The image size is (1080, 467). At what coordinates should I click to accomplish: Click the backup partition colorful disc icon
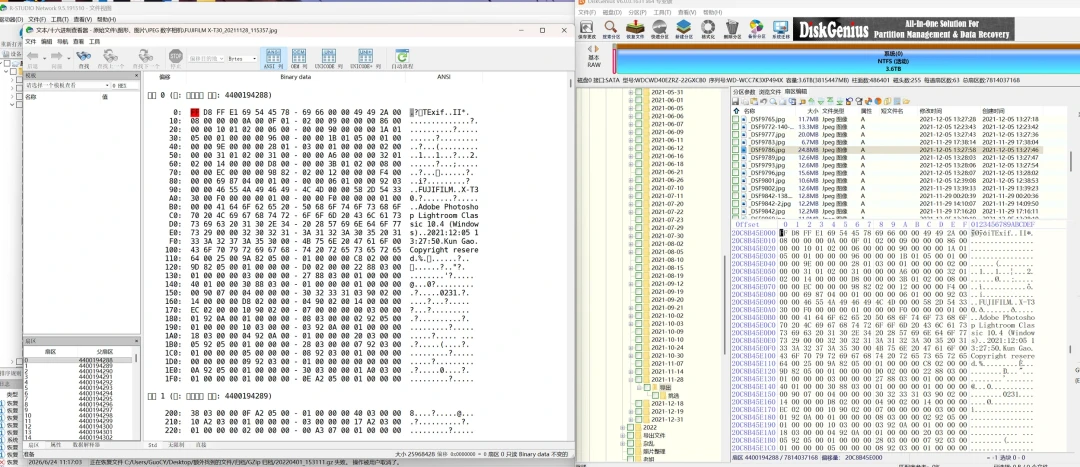point(756,29)
